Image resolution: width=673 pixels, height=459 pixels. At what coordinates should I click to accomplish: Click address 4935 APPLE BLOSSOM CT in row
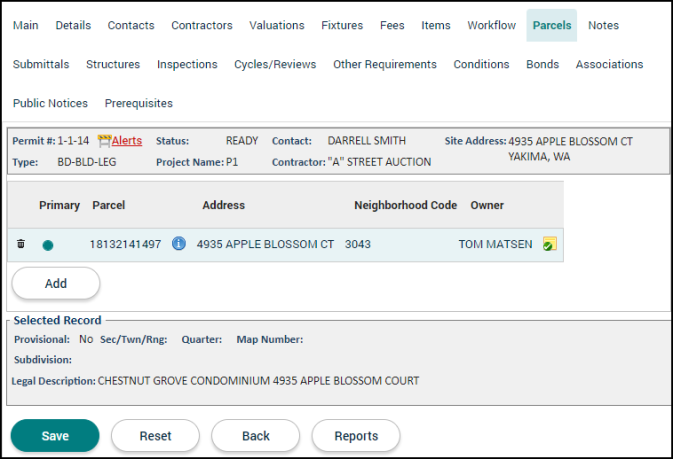pyautogui.click(x=265, y=244)
